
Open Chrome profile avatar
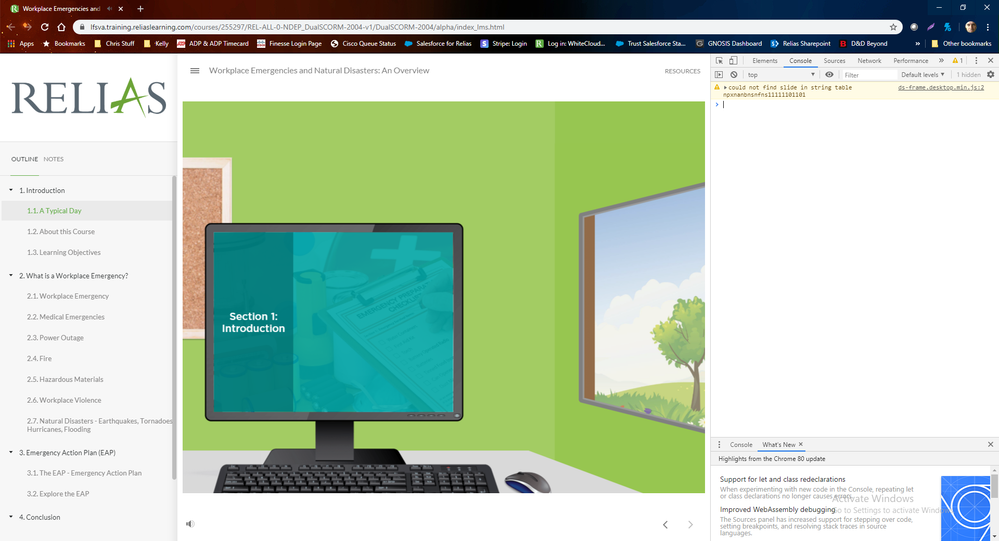pos(971,27)
